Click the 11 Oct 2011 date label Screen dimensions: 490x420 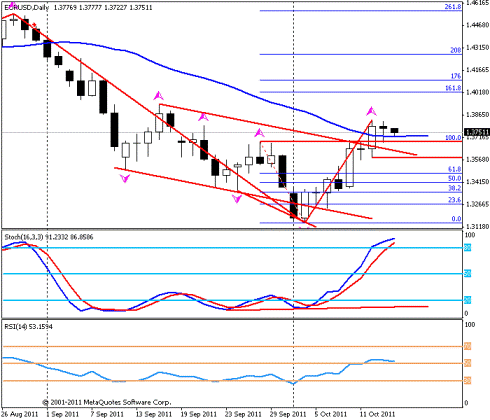(x=377, y=414)
